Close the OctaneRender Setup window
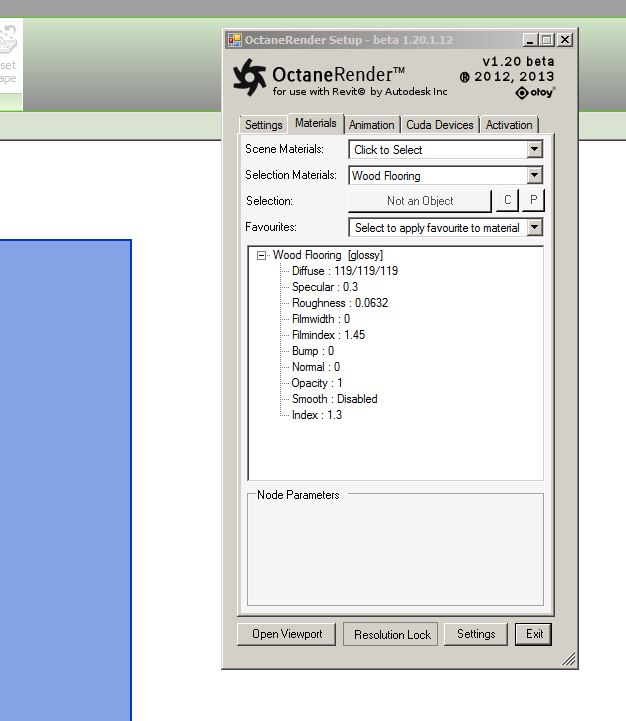This screenshot has width=626, height=721. [x=565, y=40]
